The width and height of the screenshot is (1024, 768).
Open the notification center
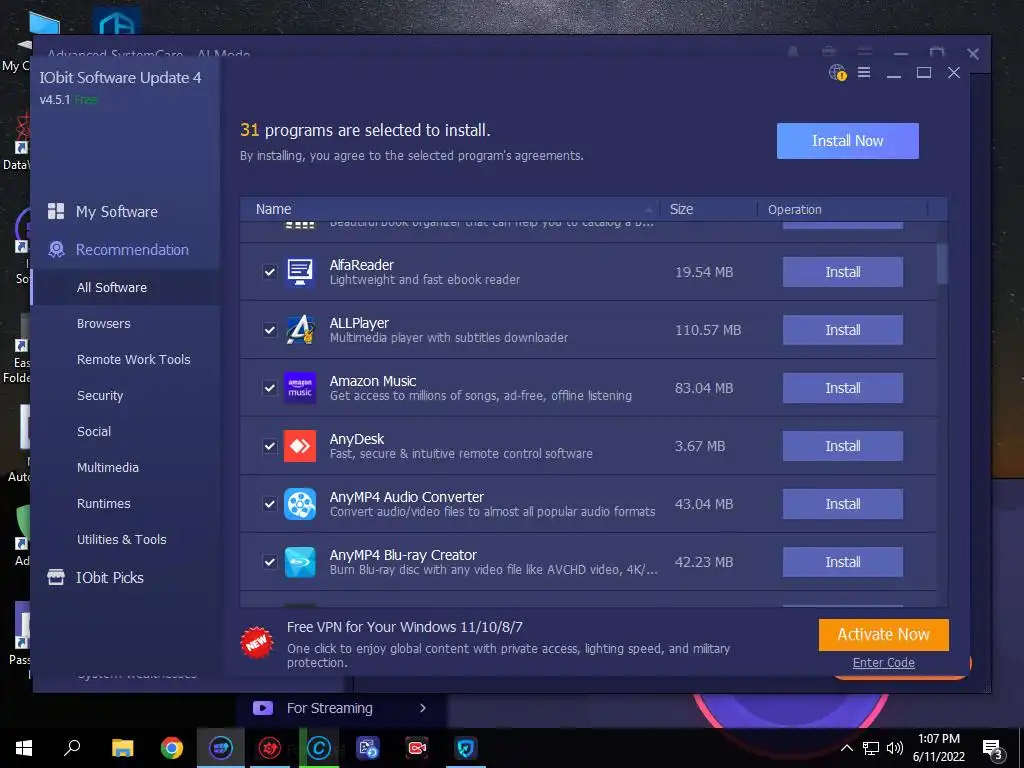[993, 748]
